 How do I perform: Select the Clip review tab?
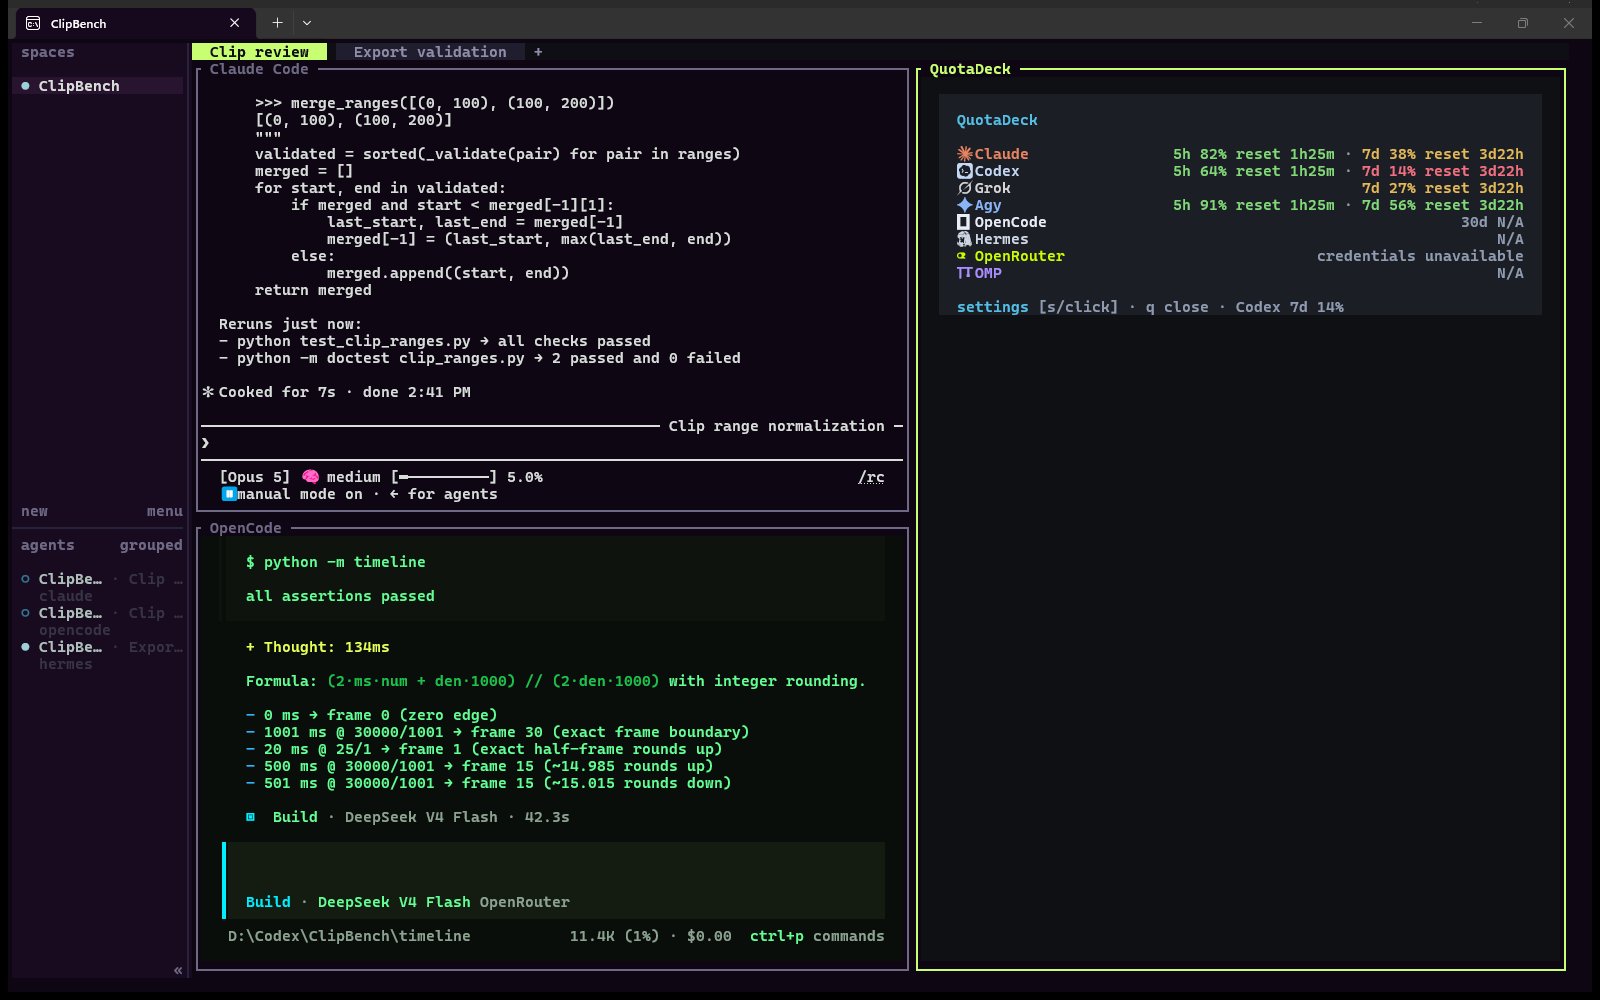259,52
